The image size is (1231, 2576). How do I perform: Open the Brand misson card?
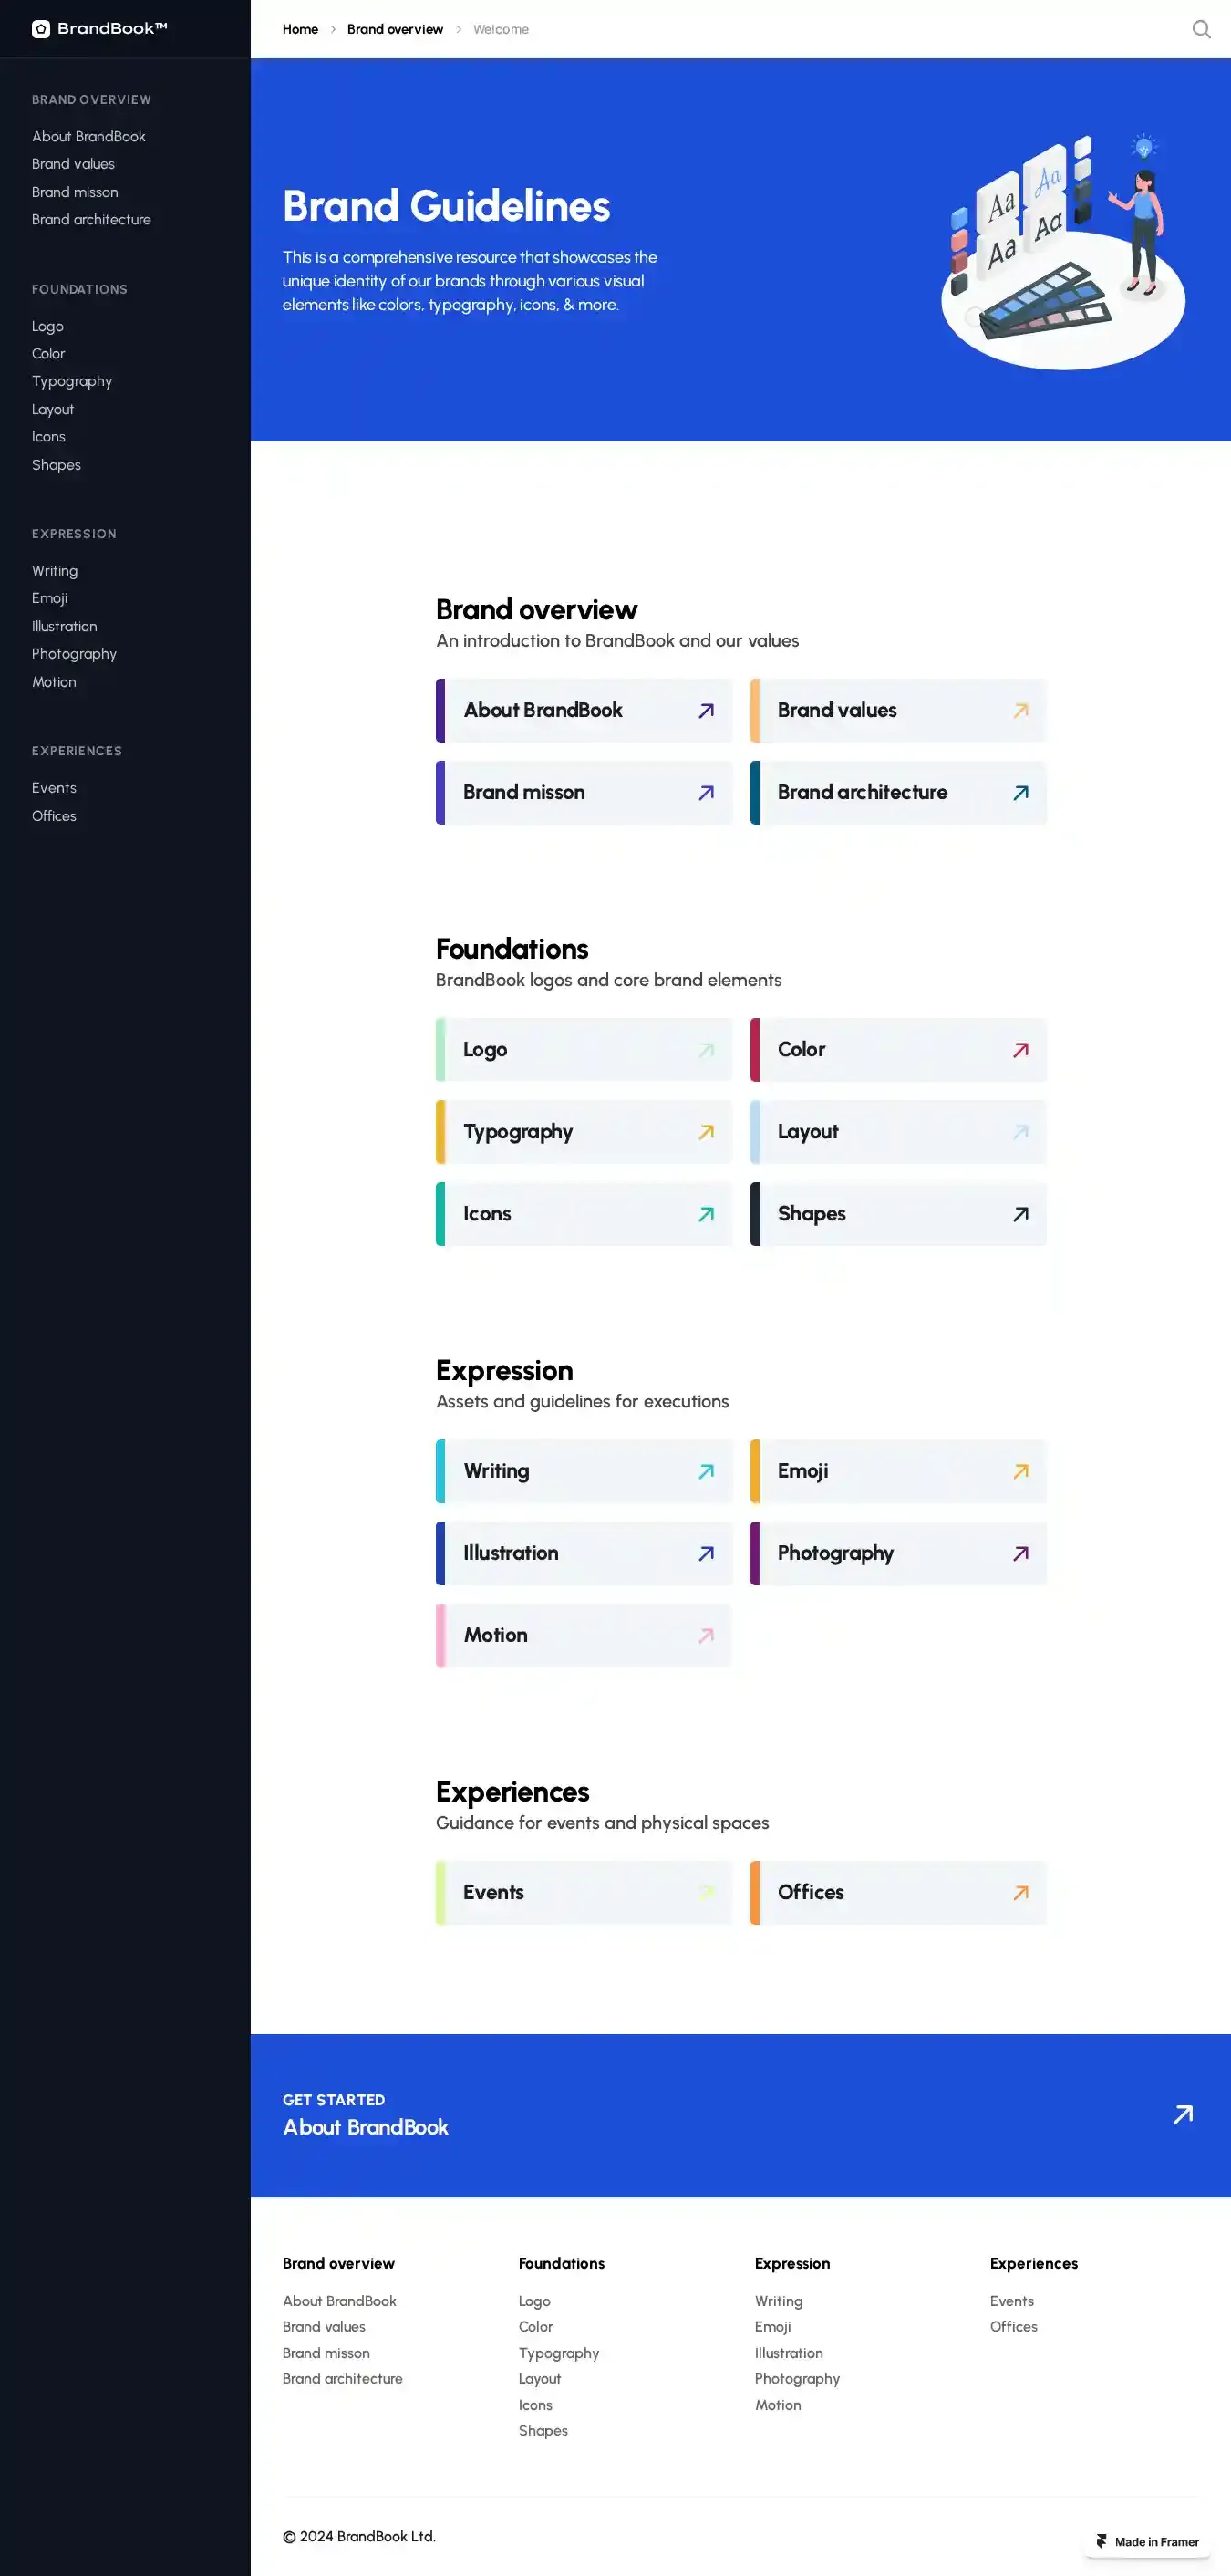pos(584,793)
